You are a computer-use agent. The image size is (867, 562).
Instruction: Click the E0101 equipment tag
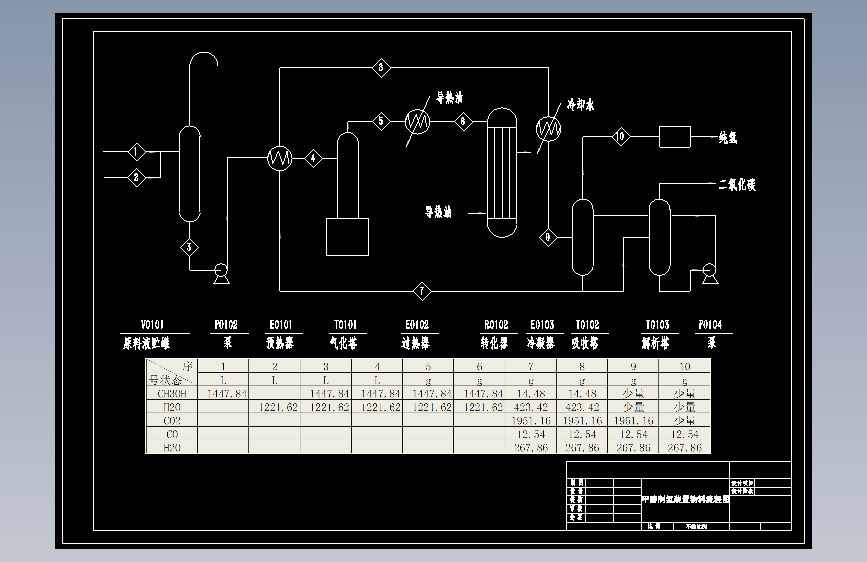[280, 325]
